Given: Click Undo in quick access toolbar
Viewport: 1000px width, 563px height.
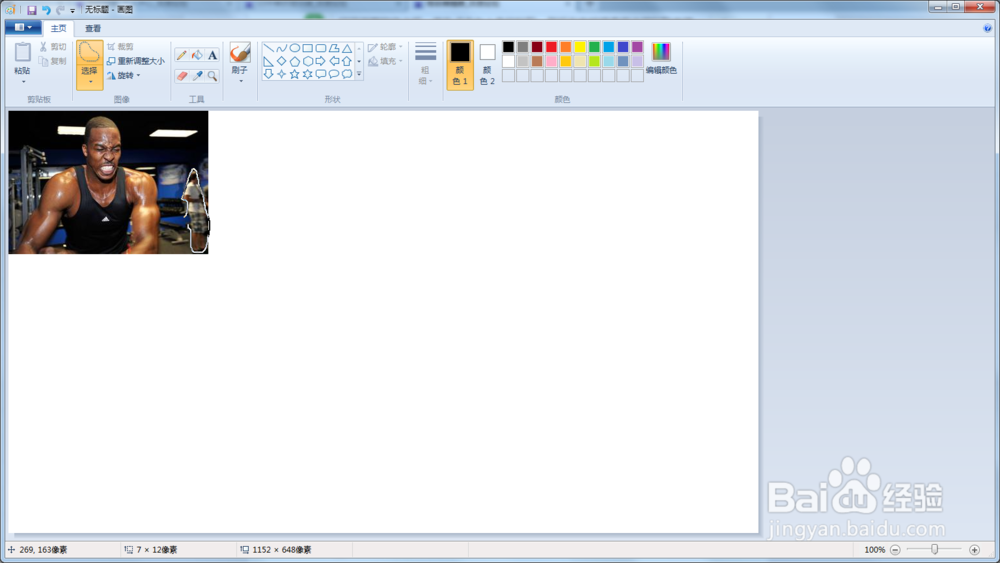Looking at the screenshot, I should click(x=46, y=10).
